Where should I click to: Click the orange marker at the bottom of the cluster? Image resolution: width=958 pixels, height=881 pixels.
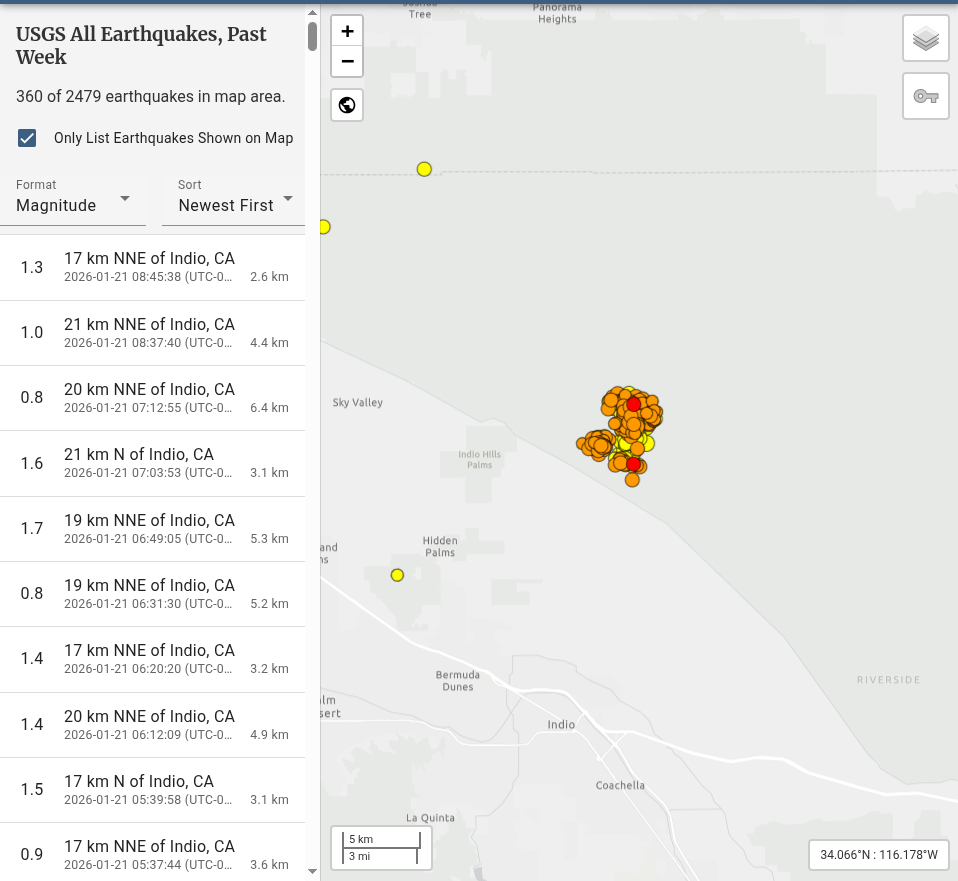pyautogui.click(x=632, y=480)
